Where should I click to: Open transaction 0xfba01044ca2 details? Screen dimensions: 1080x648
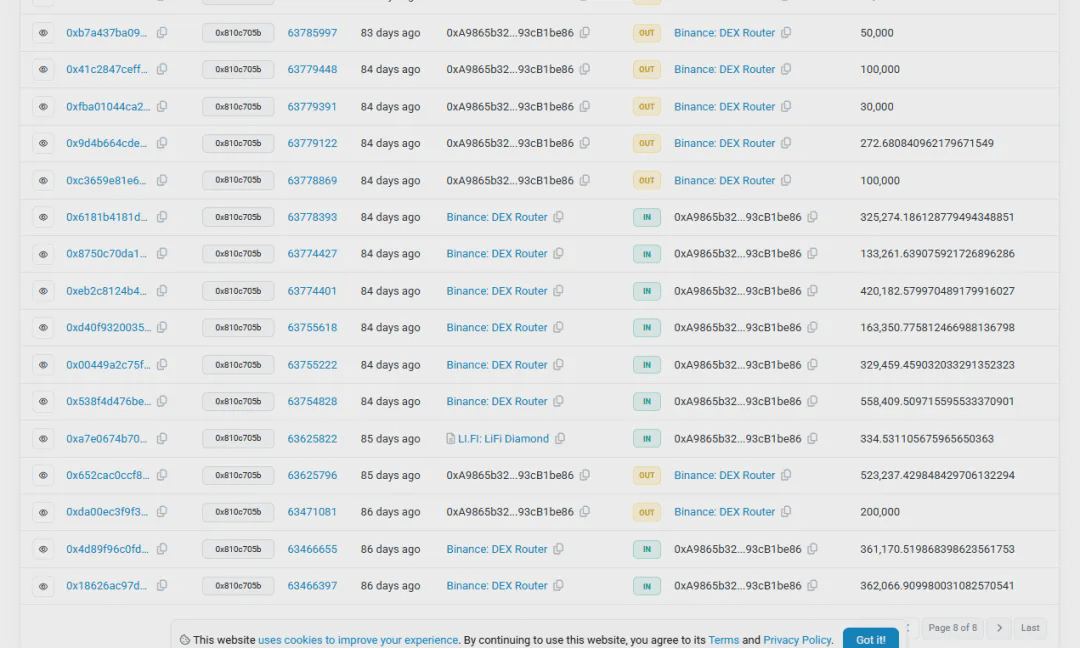click(x=108, y=107)
